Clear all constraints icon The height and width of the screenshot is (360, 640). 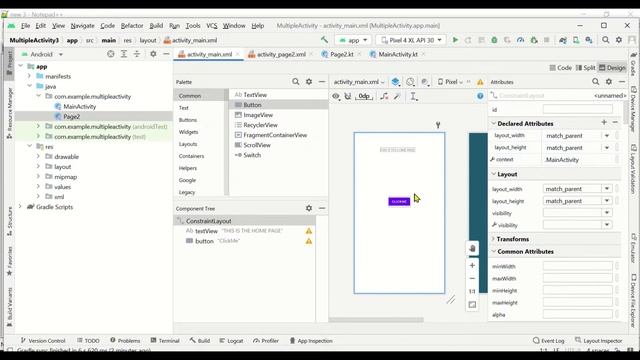point(384,96)
